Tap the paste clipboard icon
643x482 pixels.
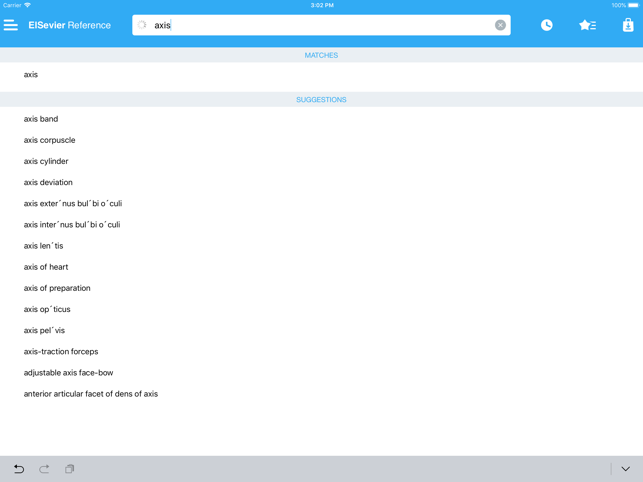click(70, 468)
